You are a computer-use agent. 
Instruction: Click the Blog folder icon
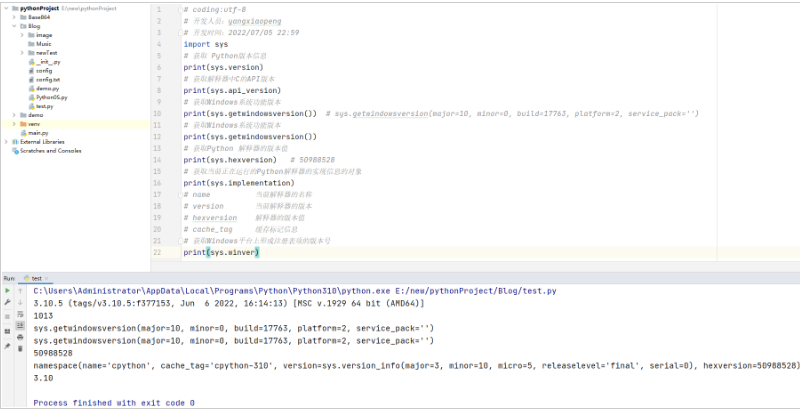(23, 26)
